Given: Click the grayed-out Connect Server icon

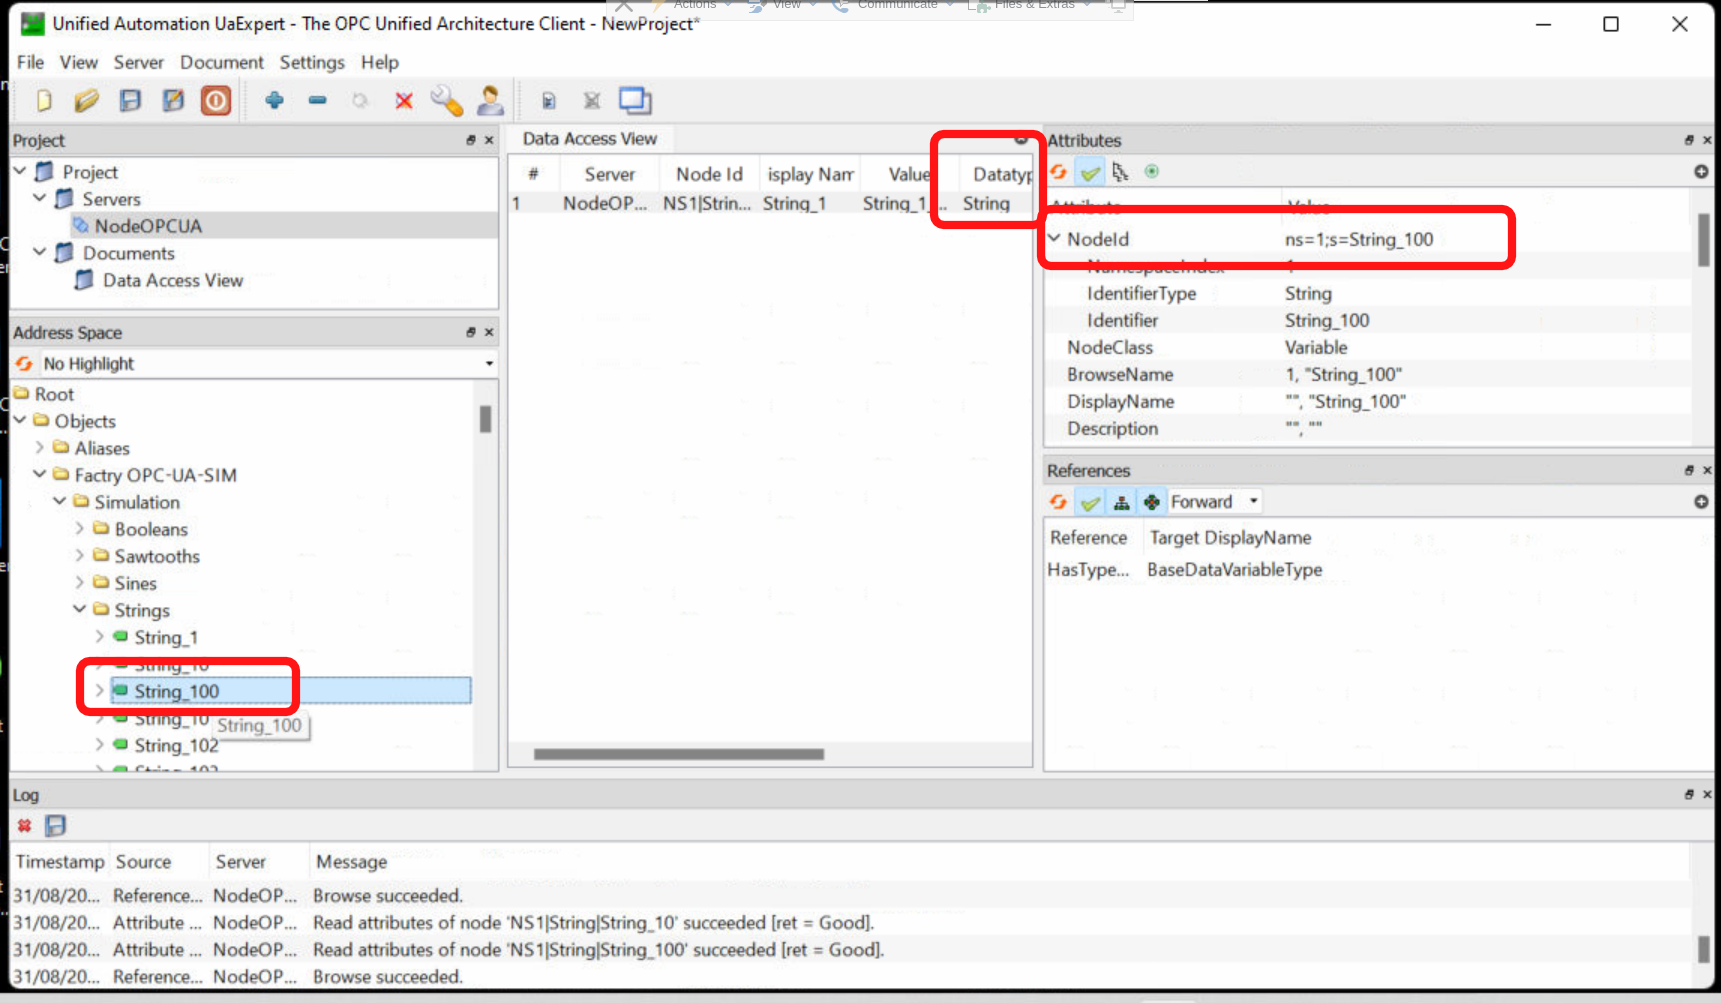Looking at the screenshot, I should click(x=360, y=100).
